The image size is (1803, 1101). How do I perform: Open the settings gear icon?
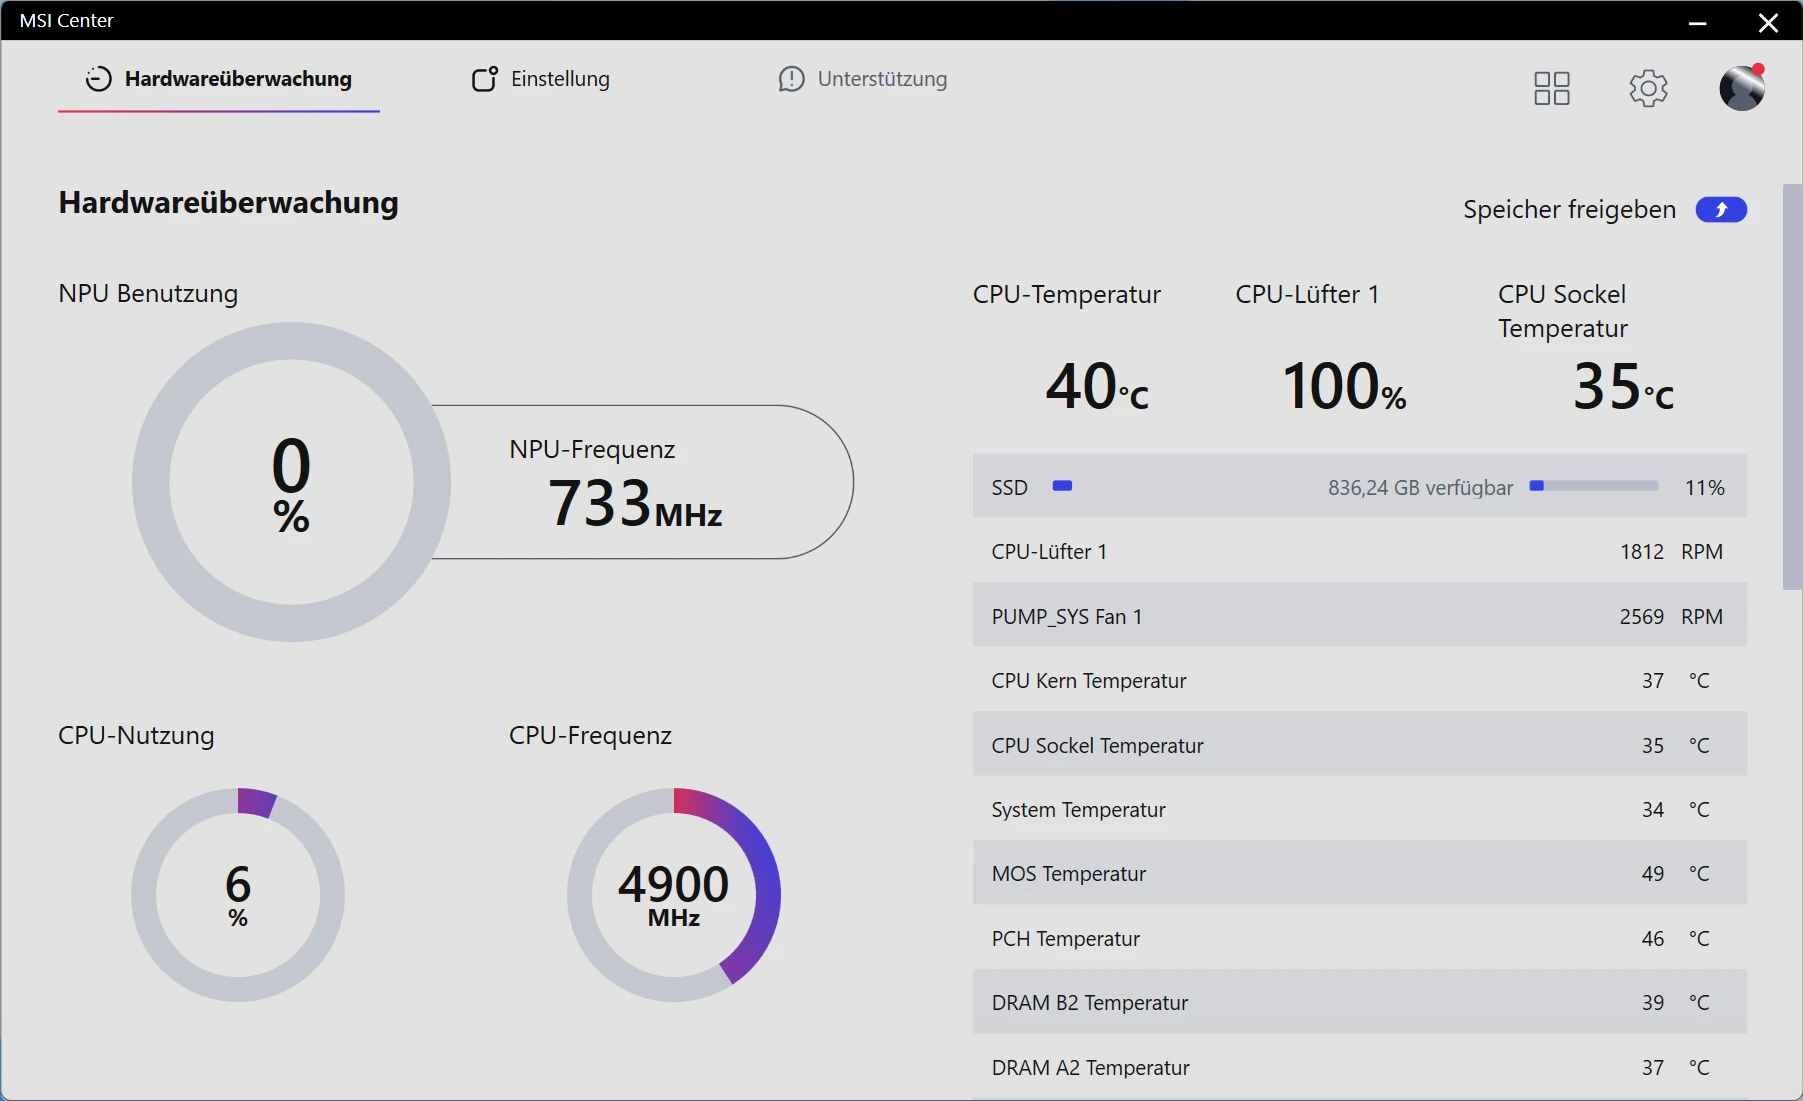tap(1648, 88)
